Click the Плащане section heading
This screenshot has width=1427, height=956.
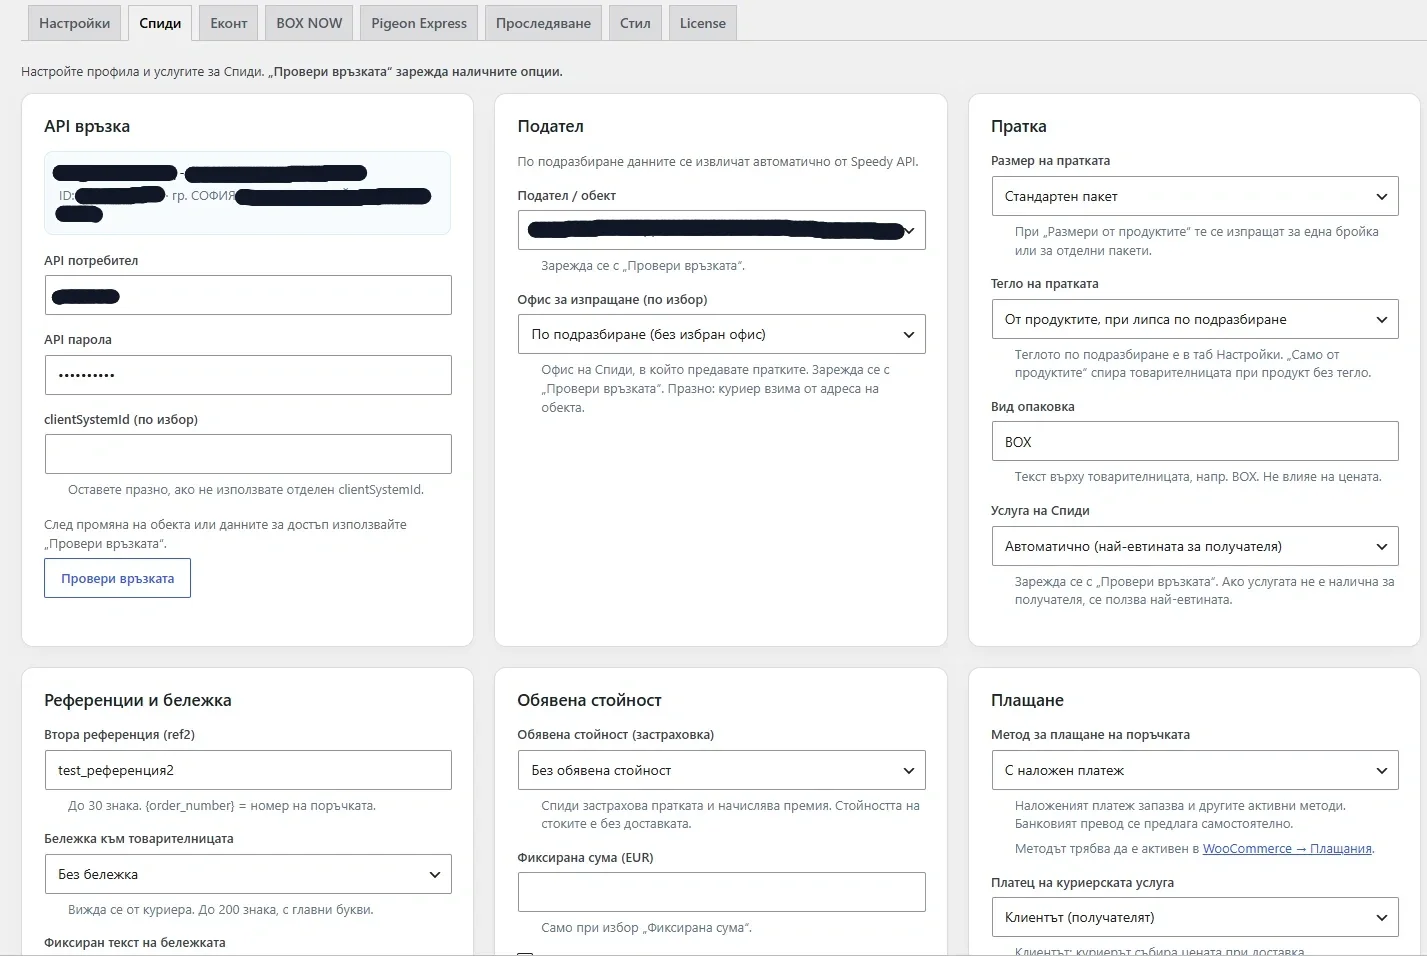tap(1027, 700)
